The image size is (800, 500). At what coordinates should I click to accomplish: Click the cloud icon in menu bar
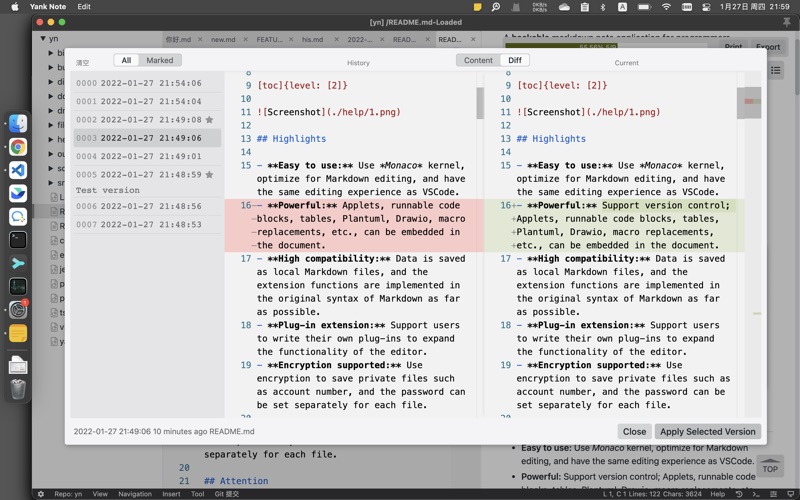(564, 7)
